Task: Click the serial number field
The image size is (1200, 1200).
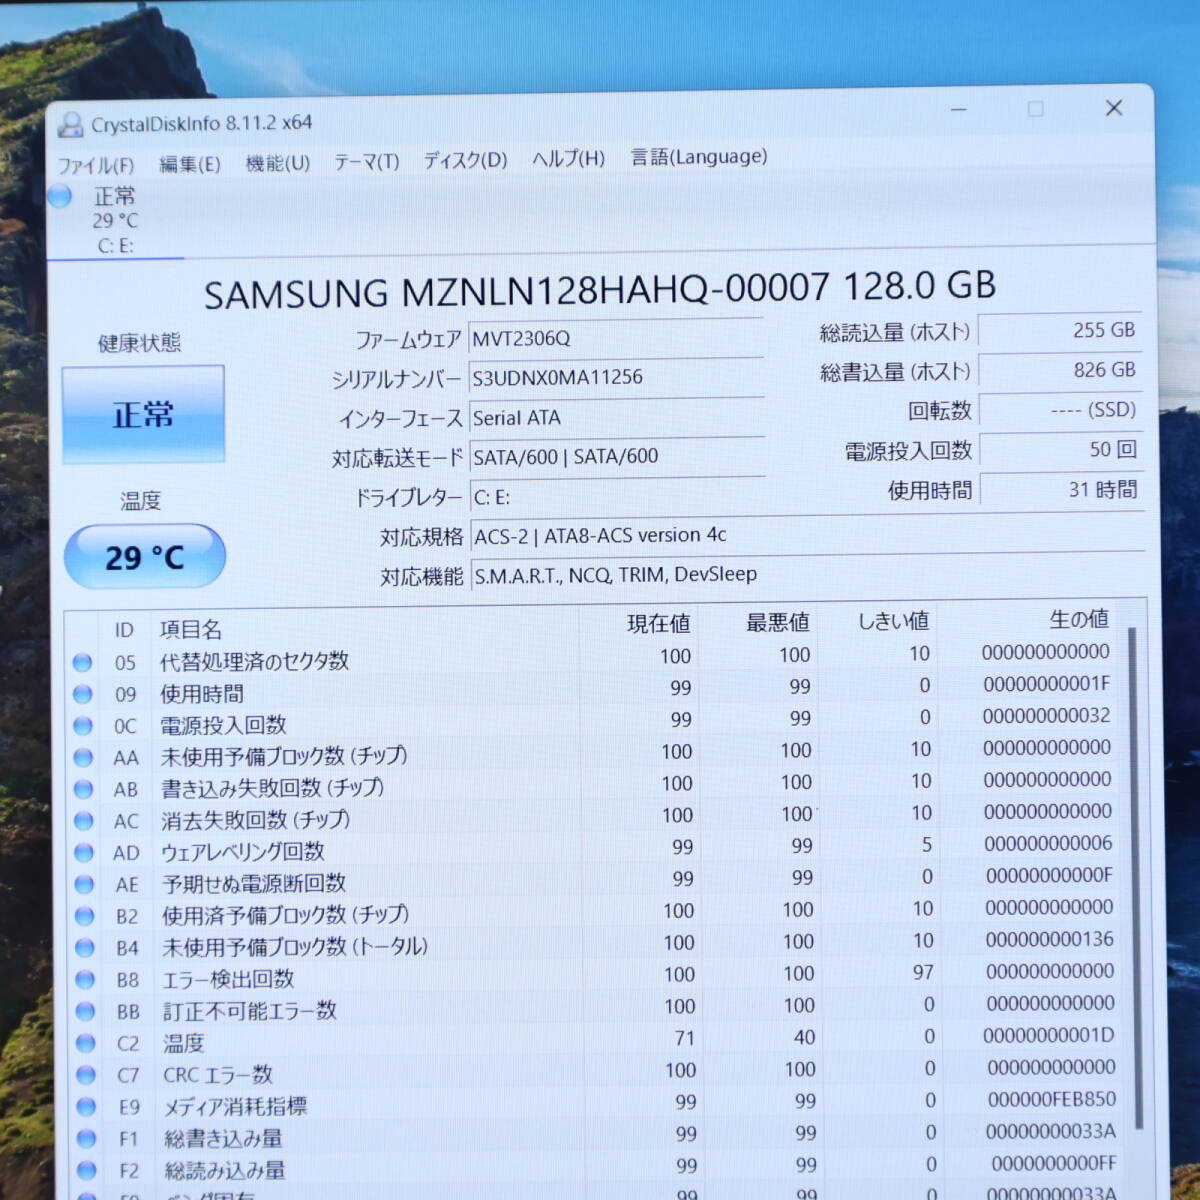Action: coord(615,377)
